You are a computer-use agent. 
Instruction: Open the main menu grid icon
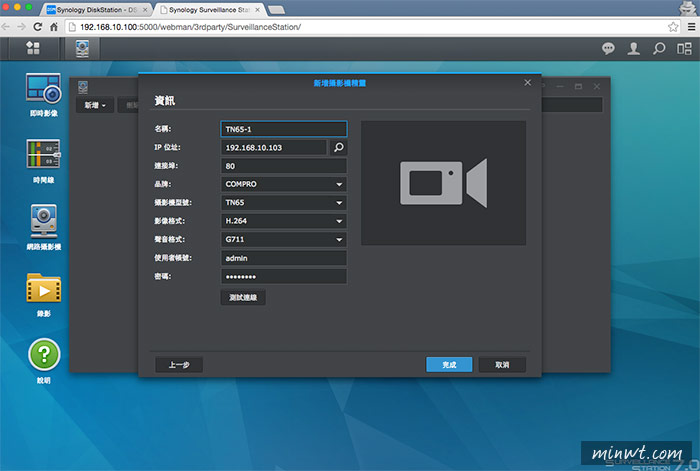[33, 48]
